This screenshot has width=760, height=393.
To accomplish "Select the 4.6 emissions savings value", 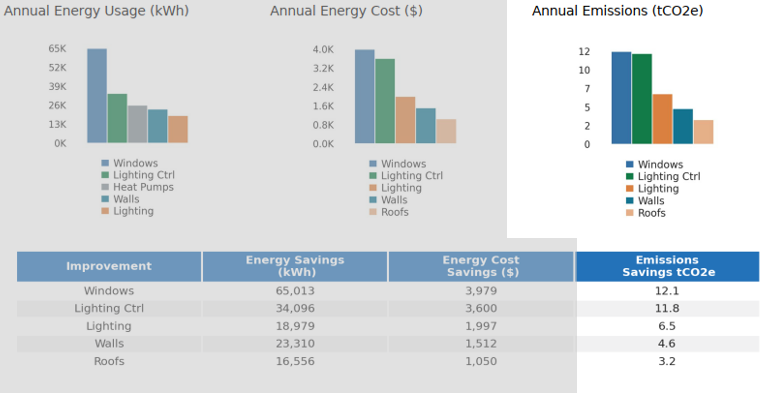I will [x=667, y=344].
